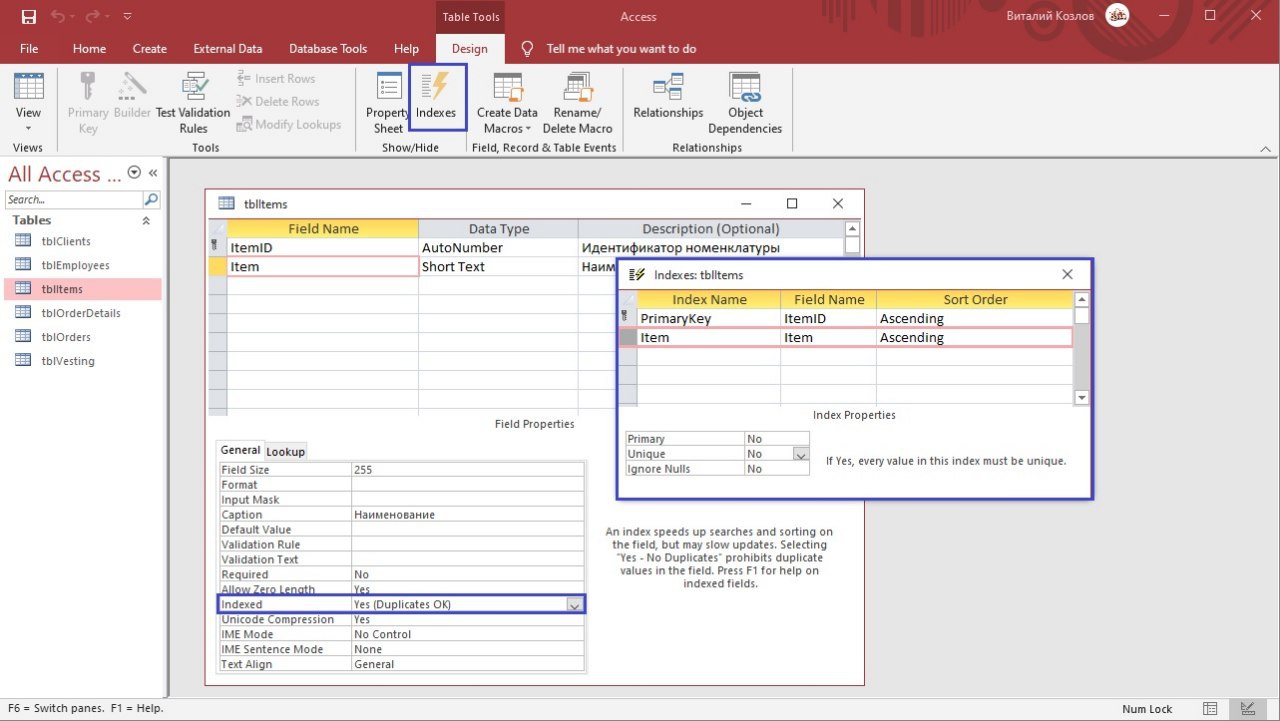Open the Property Sheet
The width and height of the screenshot is (1280, 721).
coord(388,103)
